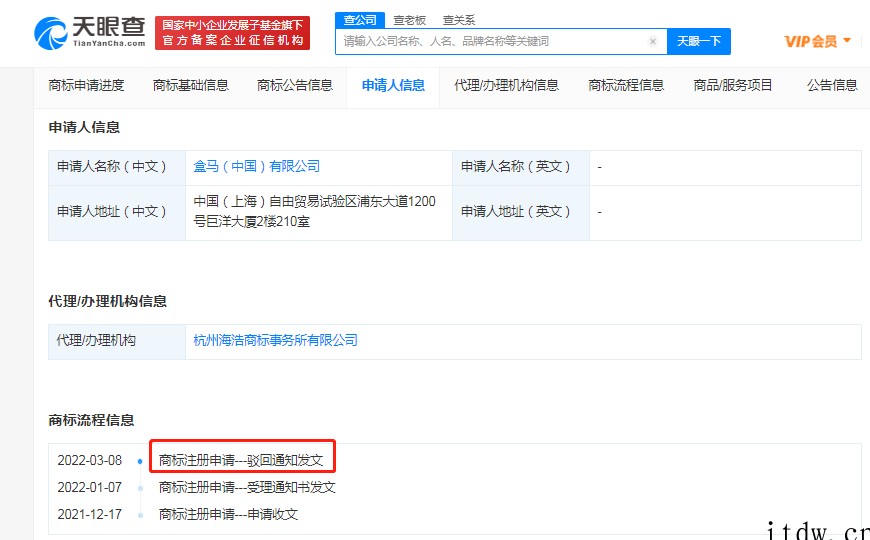Image resolution: width=870 pixels, height=540 pixels.
Task: Click the 2021-12-17 date entry
Action: point(90,514)
